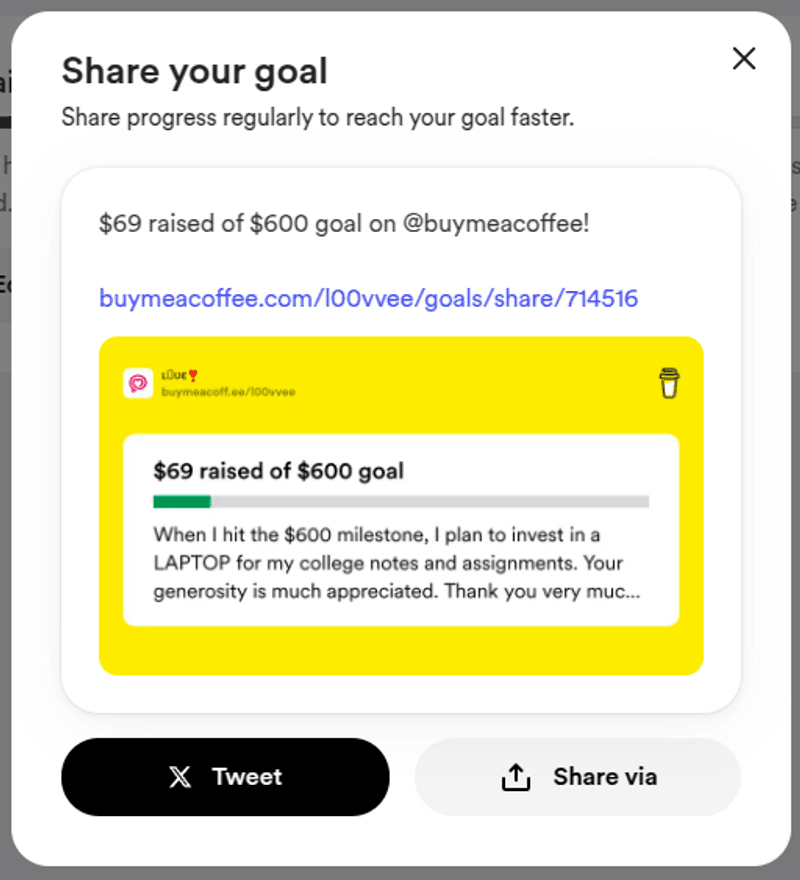Click the pink profile avatar icon
Viewport: 800px width, 880px height.
138,383
